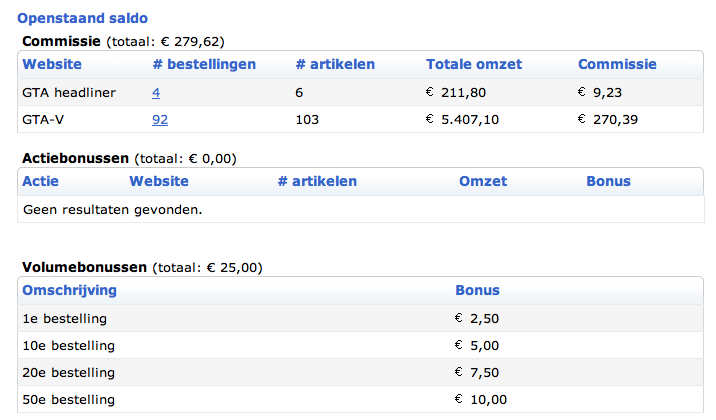716x420 pixels.
Task: Click # artikelen header in Actiebonussen table
Action: 317,181
